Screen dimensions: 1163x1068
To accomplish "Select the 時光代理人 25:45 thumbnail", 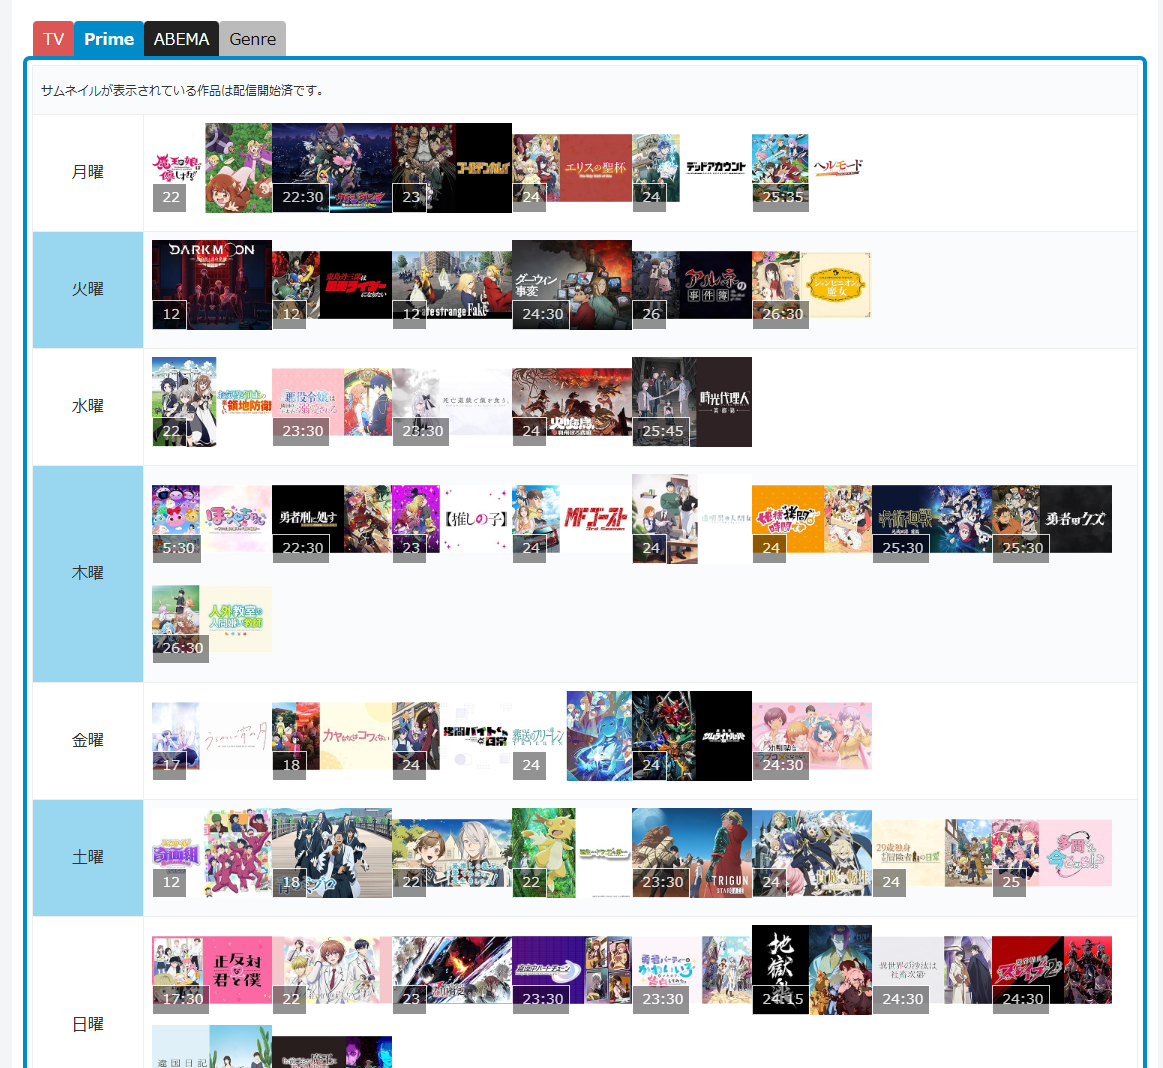I will pyautogui.click(x=692, y=402).
